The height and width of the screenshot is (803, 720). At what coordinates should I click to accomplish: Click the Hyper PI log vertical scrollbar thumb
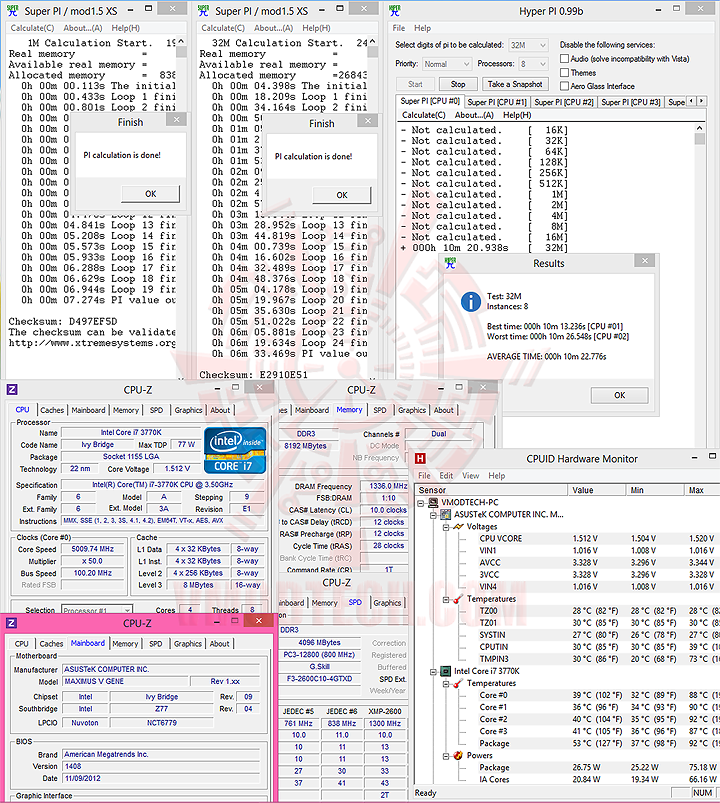700,138
